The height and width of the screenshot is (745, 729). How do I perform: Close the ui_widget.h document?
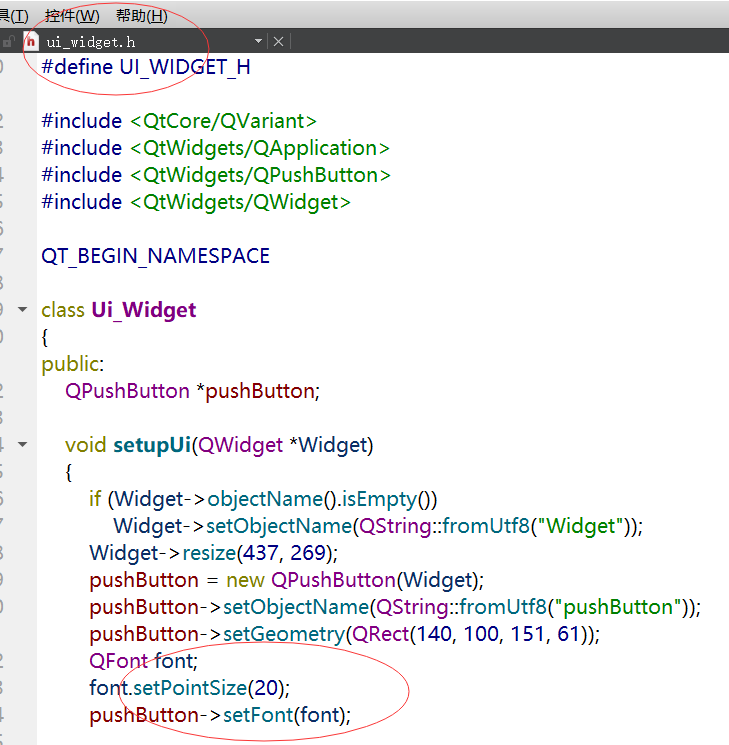coord(278,42)
